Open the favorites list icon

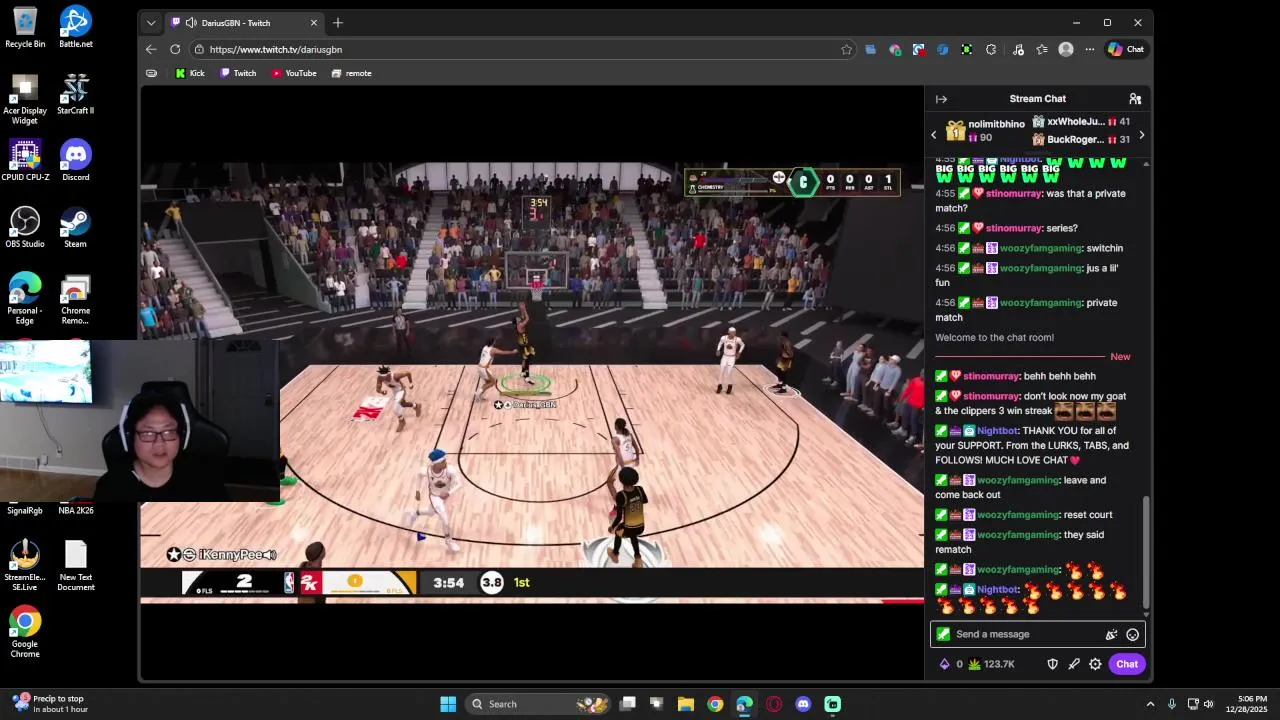[x=1042, y=49]
